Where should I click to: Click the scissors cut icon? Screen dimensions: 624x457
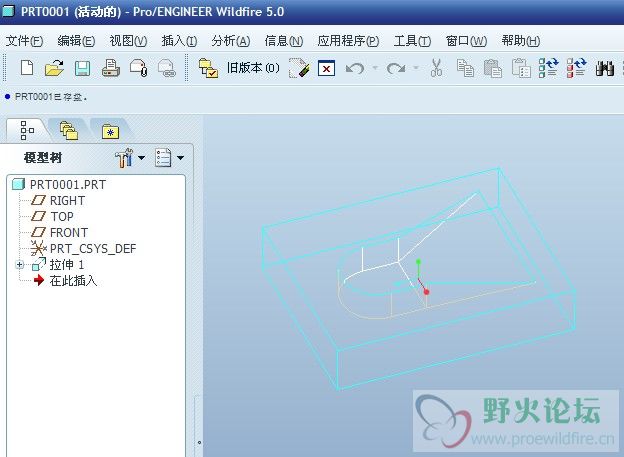coord(437,68)
